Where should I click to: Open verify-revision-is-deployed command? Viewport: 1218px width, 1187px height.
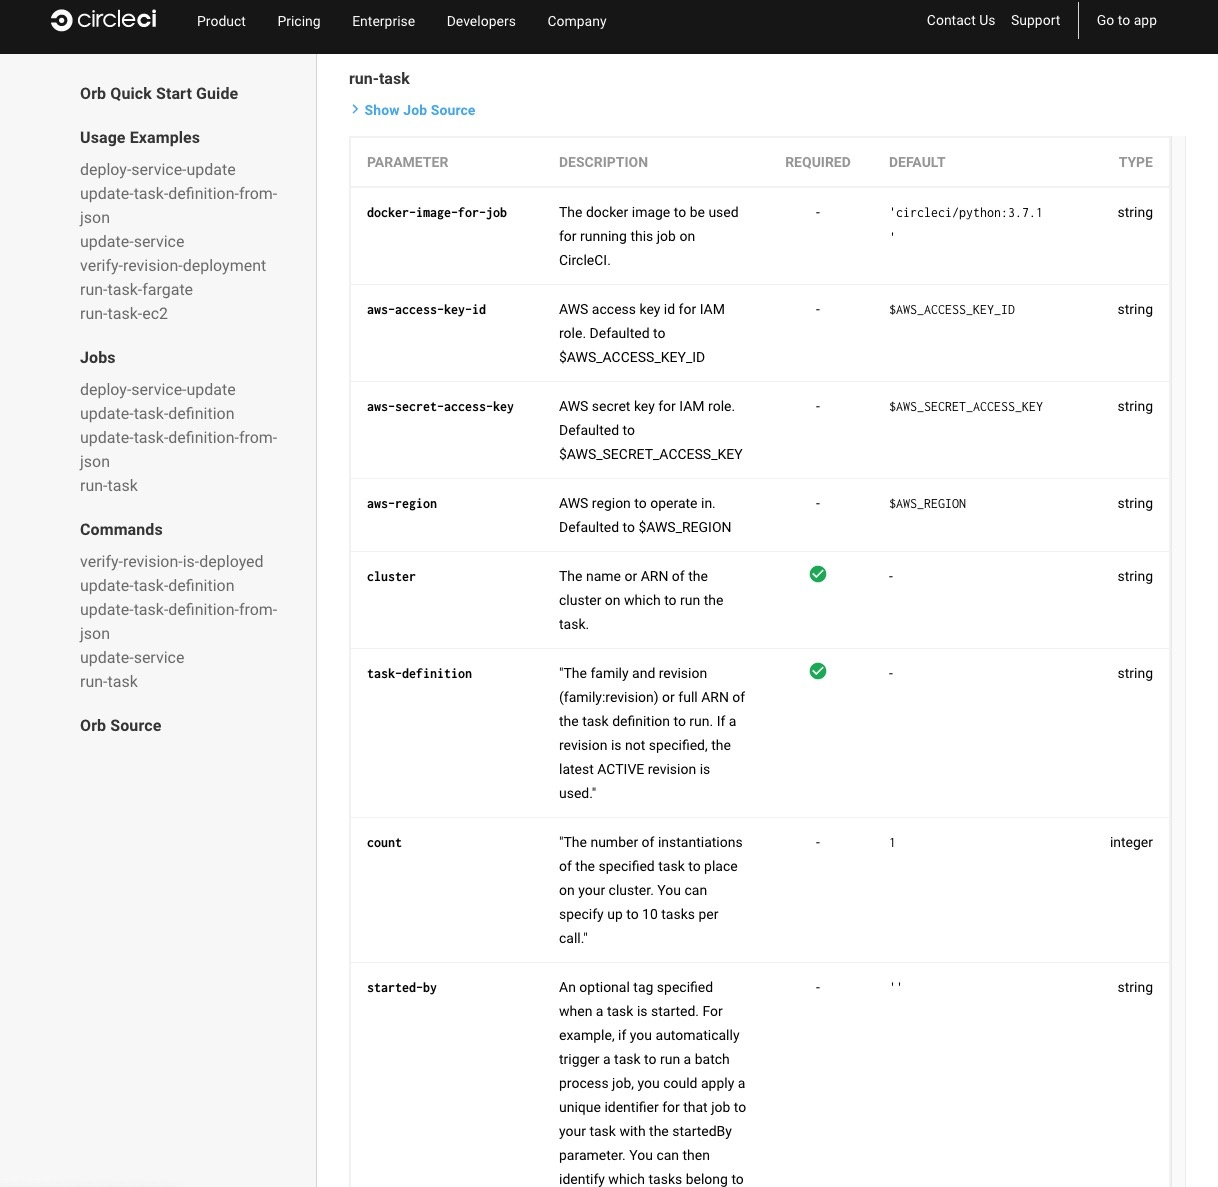171,562
